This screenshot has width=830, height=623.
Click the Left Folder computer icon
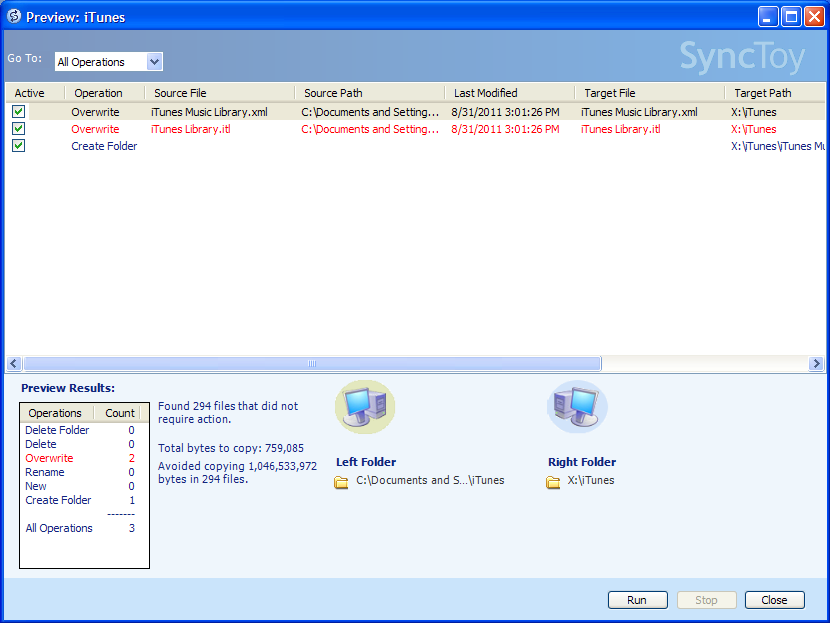point(365,407)
